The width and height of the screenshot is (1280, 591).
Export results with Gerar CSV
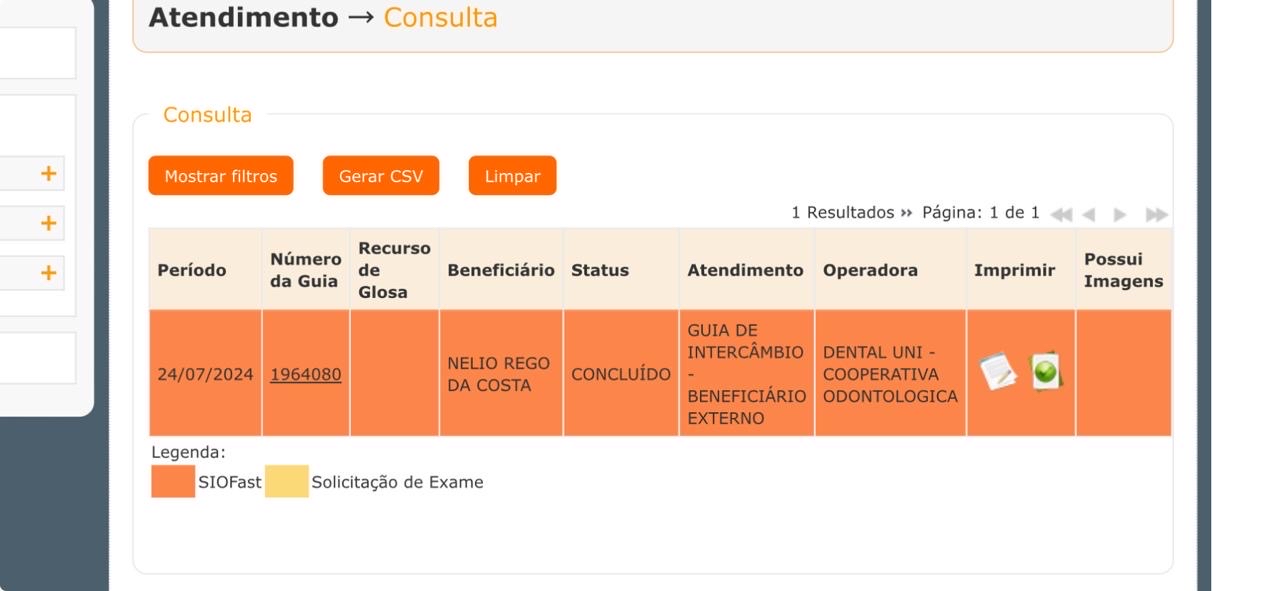click(x=381, y=176)
